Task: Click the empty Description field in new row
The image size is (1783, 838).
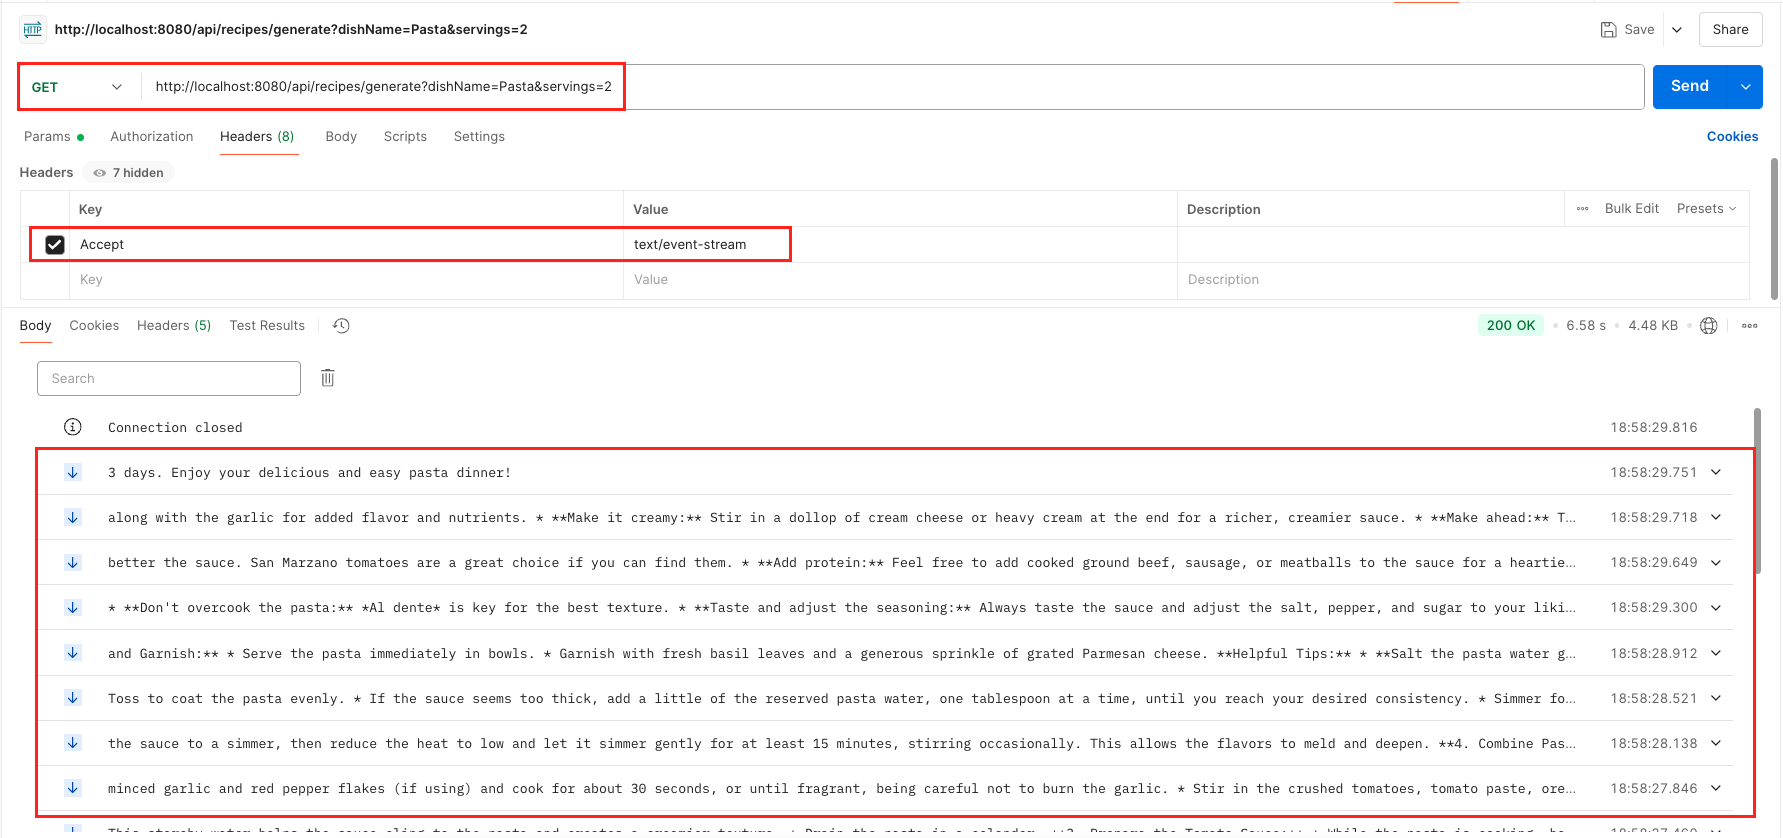Action: [1463, 280]
